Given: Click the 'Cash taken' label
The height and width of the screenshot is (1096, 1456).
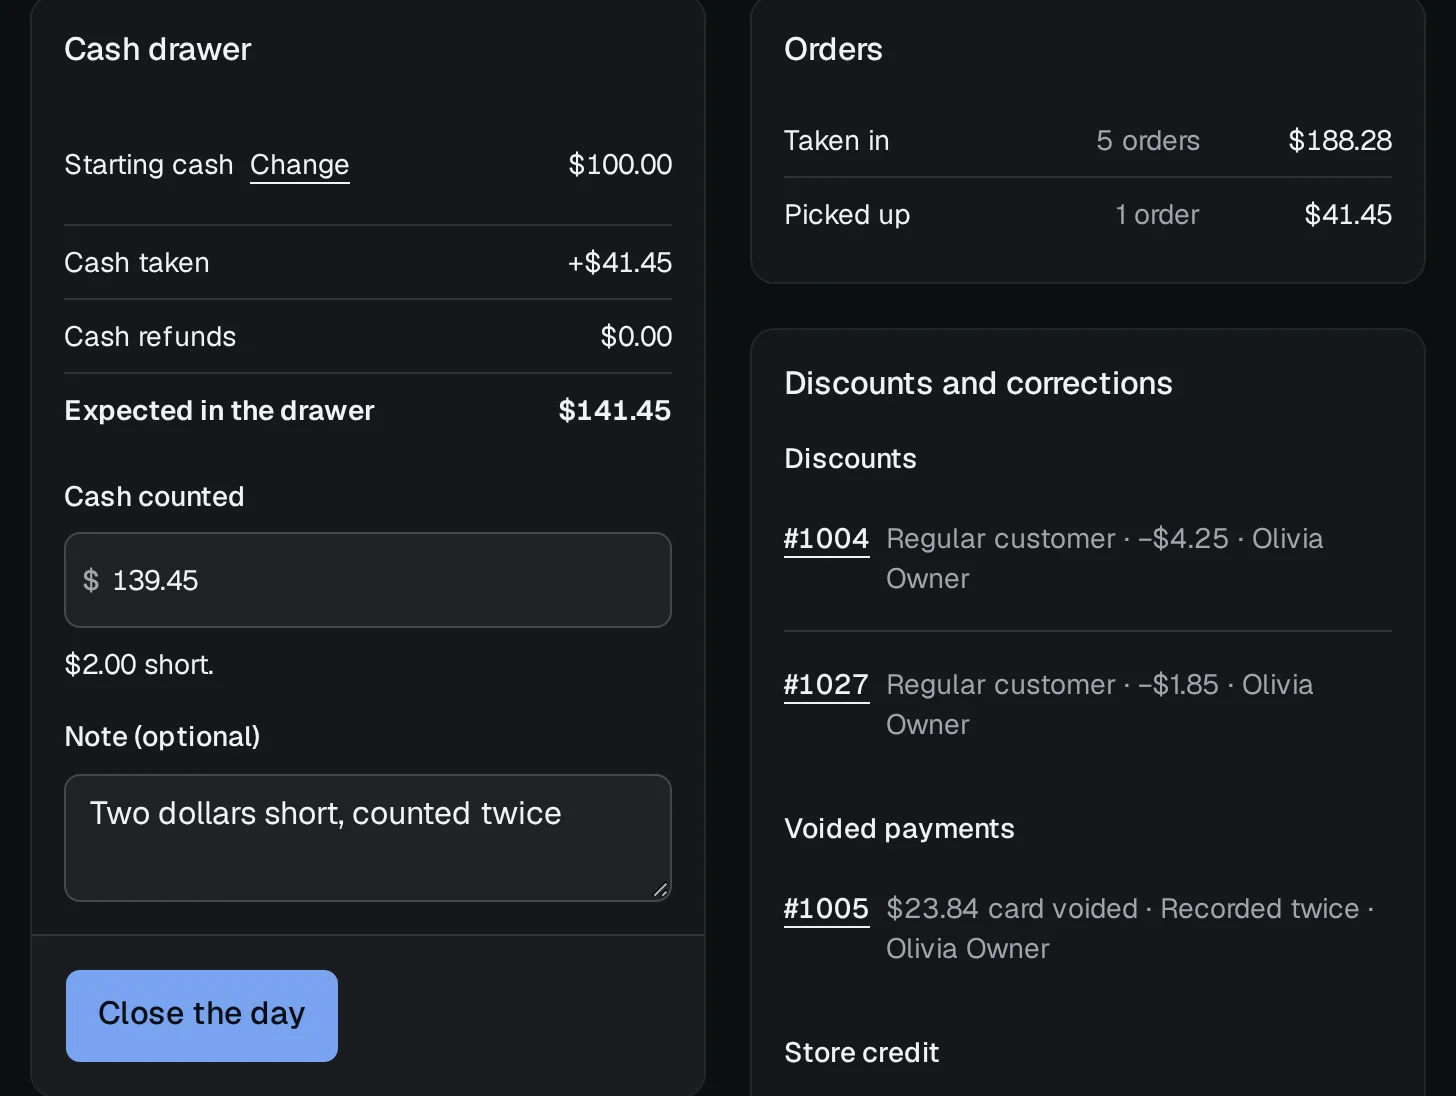Looking at the screenshot, I should [137, 263].
